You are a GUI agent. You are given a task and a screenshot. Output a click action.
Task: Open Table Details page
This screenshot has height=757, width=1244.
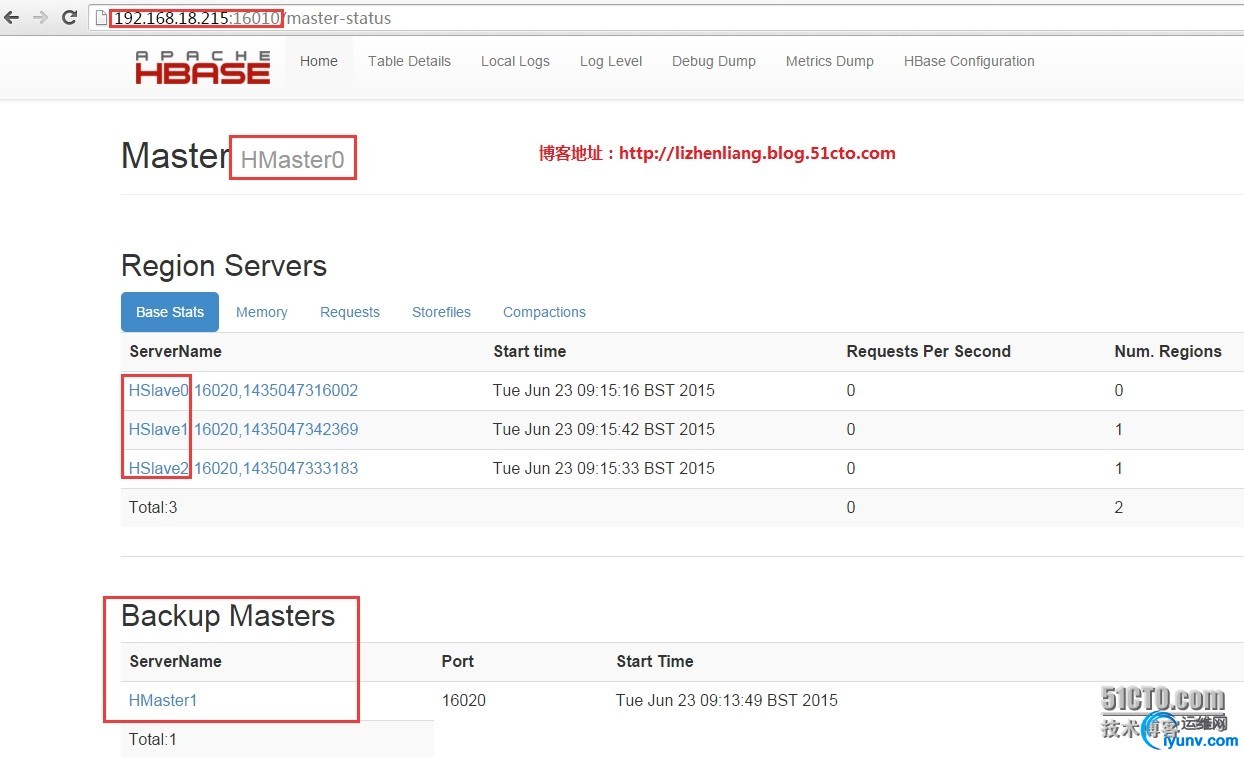tap(409, 61)
